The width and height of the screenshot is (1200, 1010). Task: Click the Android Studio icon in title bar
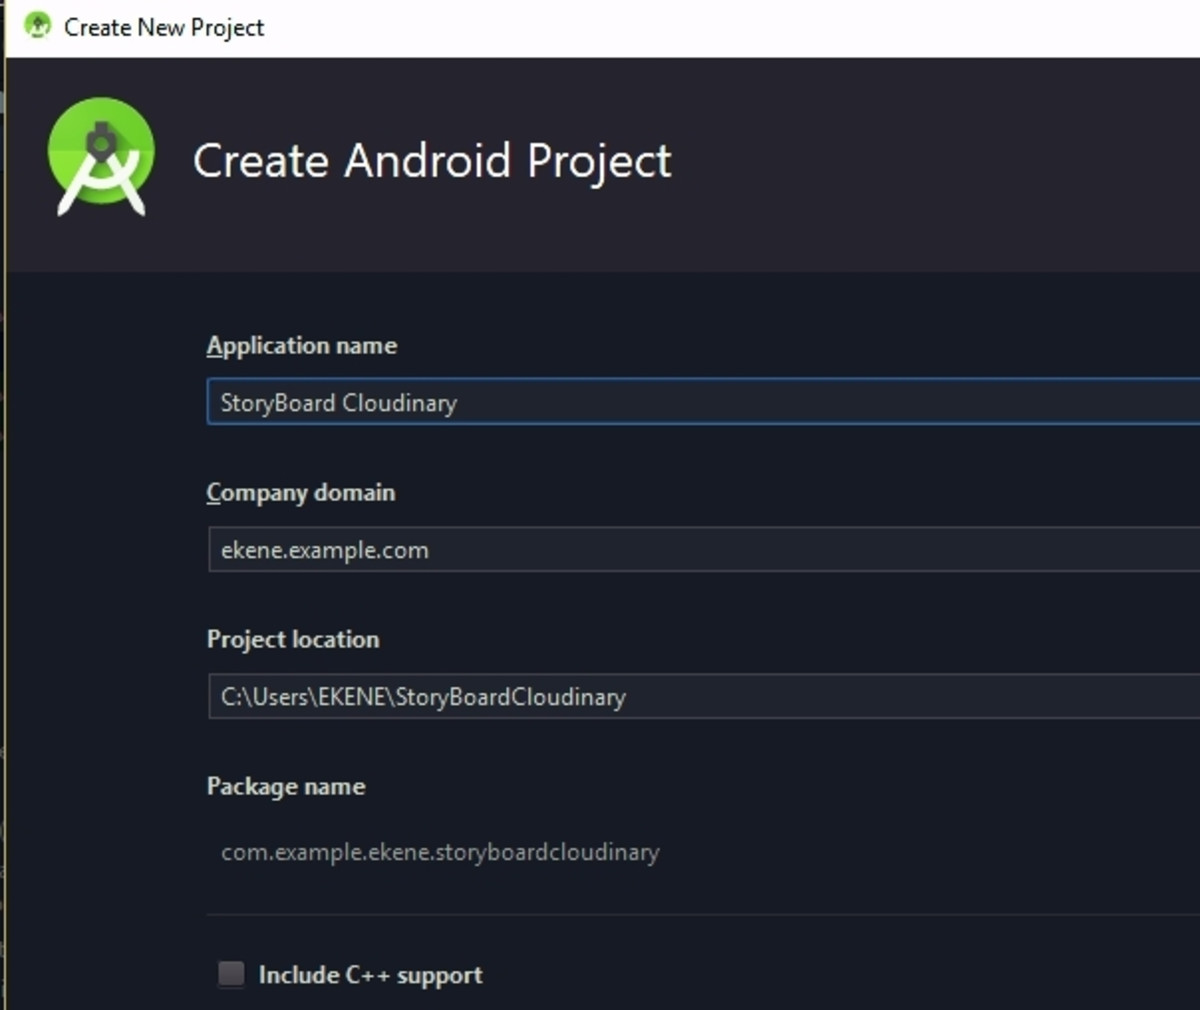(x=37, y=26)
